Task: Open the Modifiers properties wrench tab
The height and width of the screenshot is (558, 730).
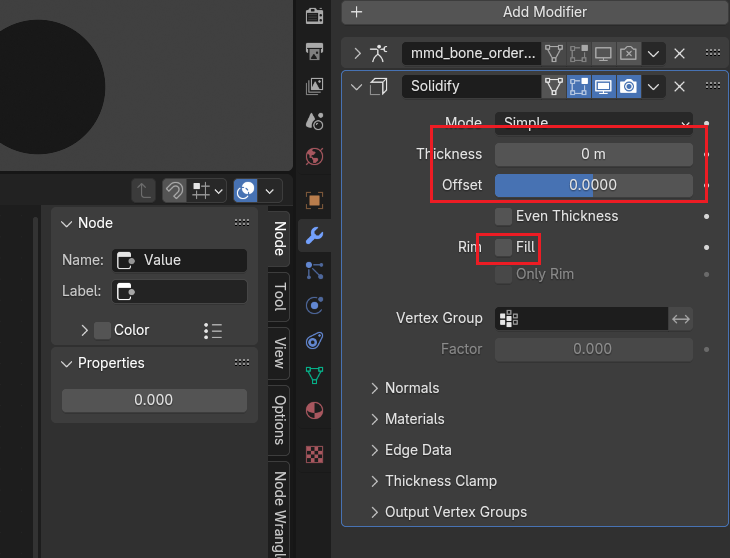Action: click(x=314, y=236)
